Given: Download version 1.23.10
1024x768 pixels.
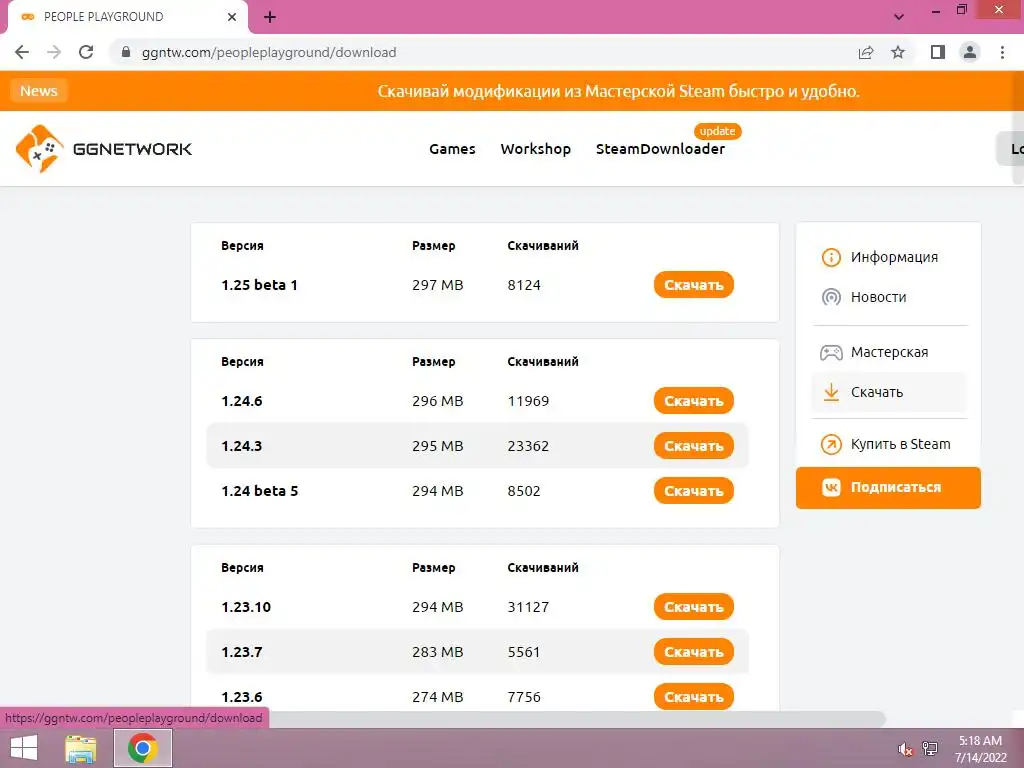Looking at the screenshot, I should point(694,607).
